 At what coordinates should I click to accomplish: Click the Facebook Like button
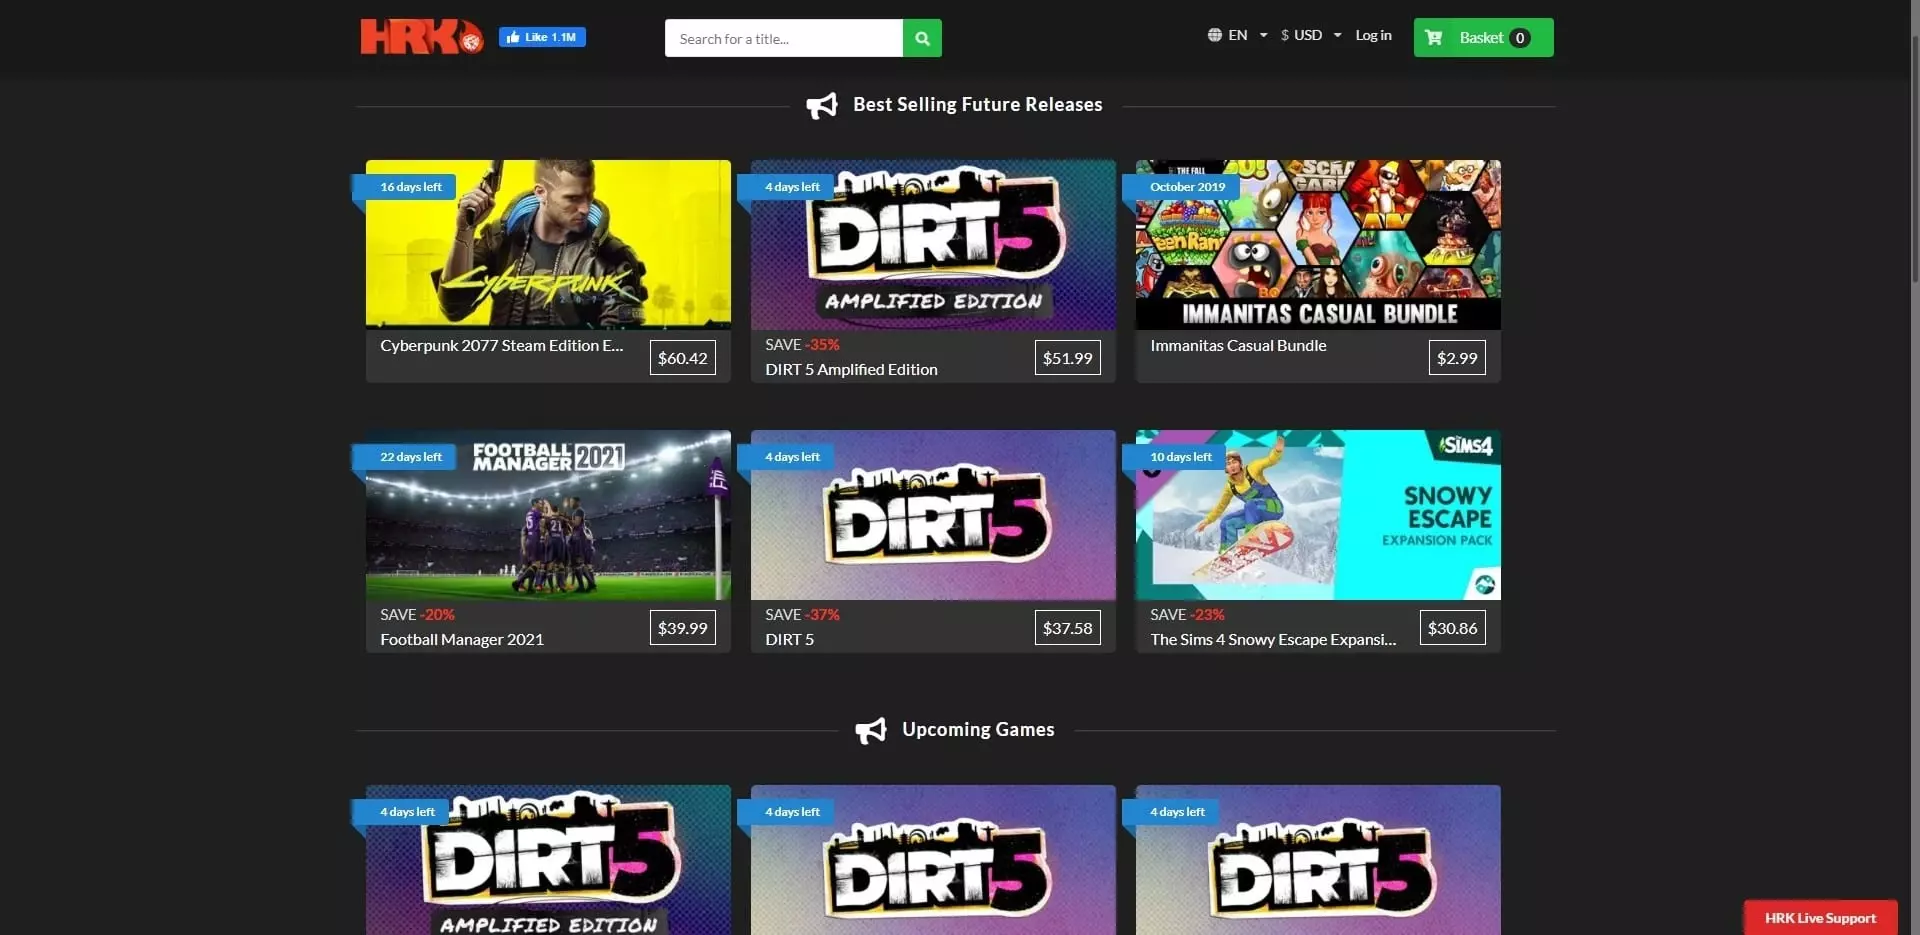pyautogui.click(x=542, y=37)
